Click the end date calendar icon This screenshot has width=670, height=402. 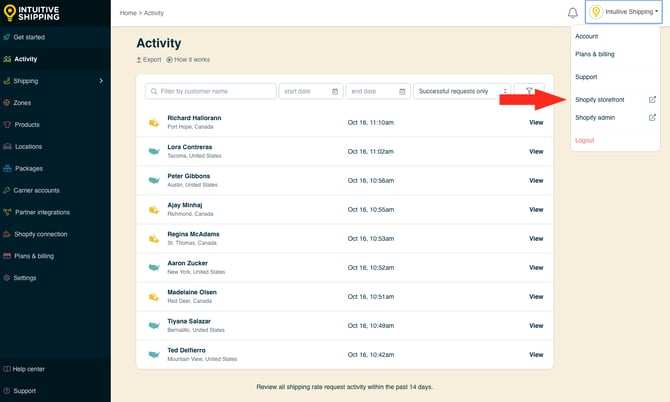(x=402, y=91)
